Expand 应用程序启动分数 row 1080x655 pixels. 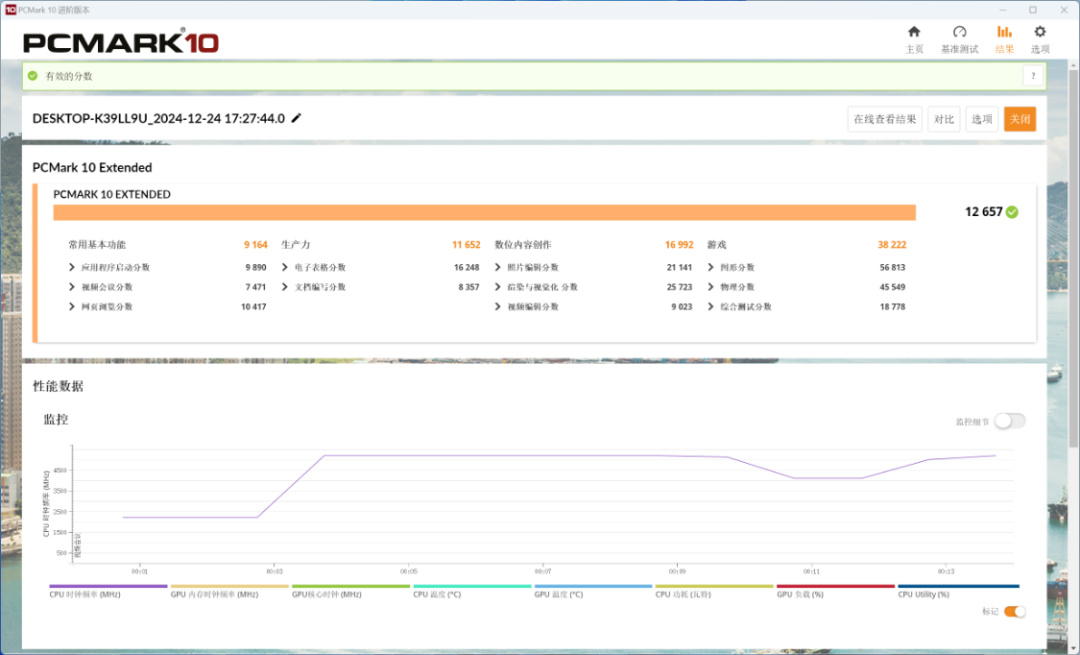(71, 267)
